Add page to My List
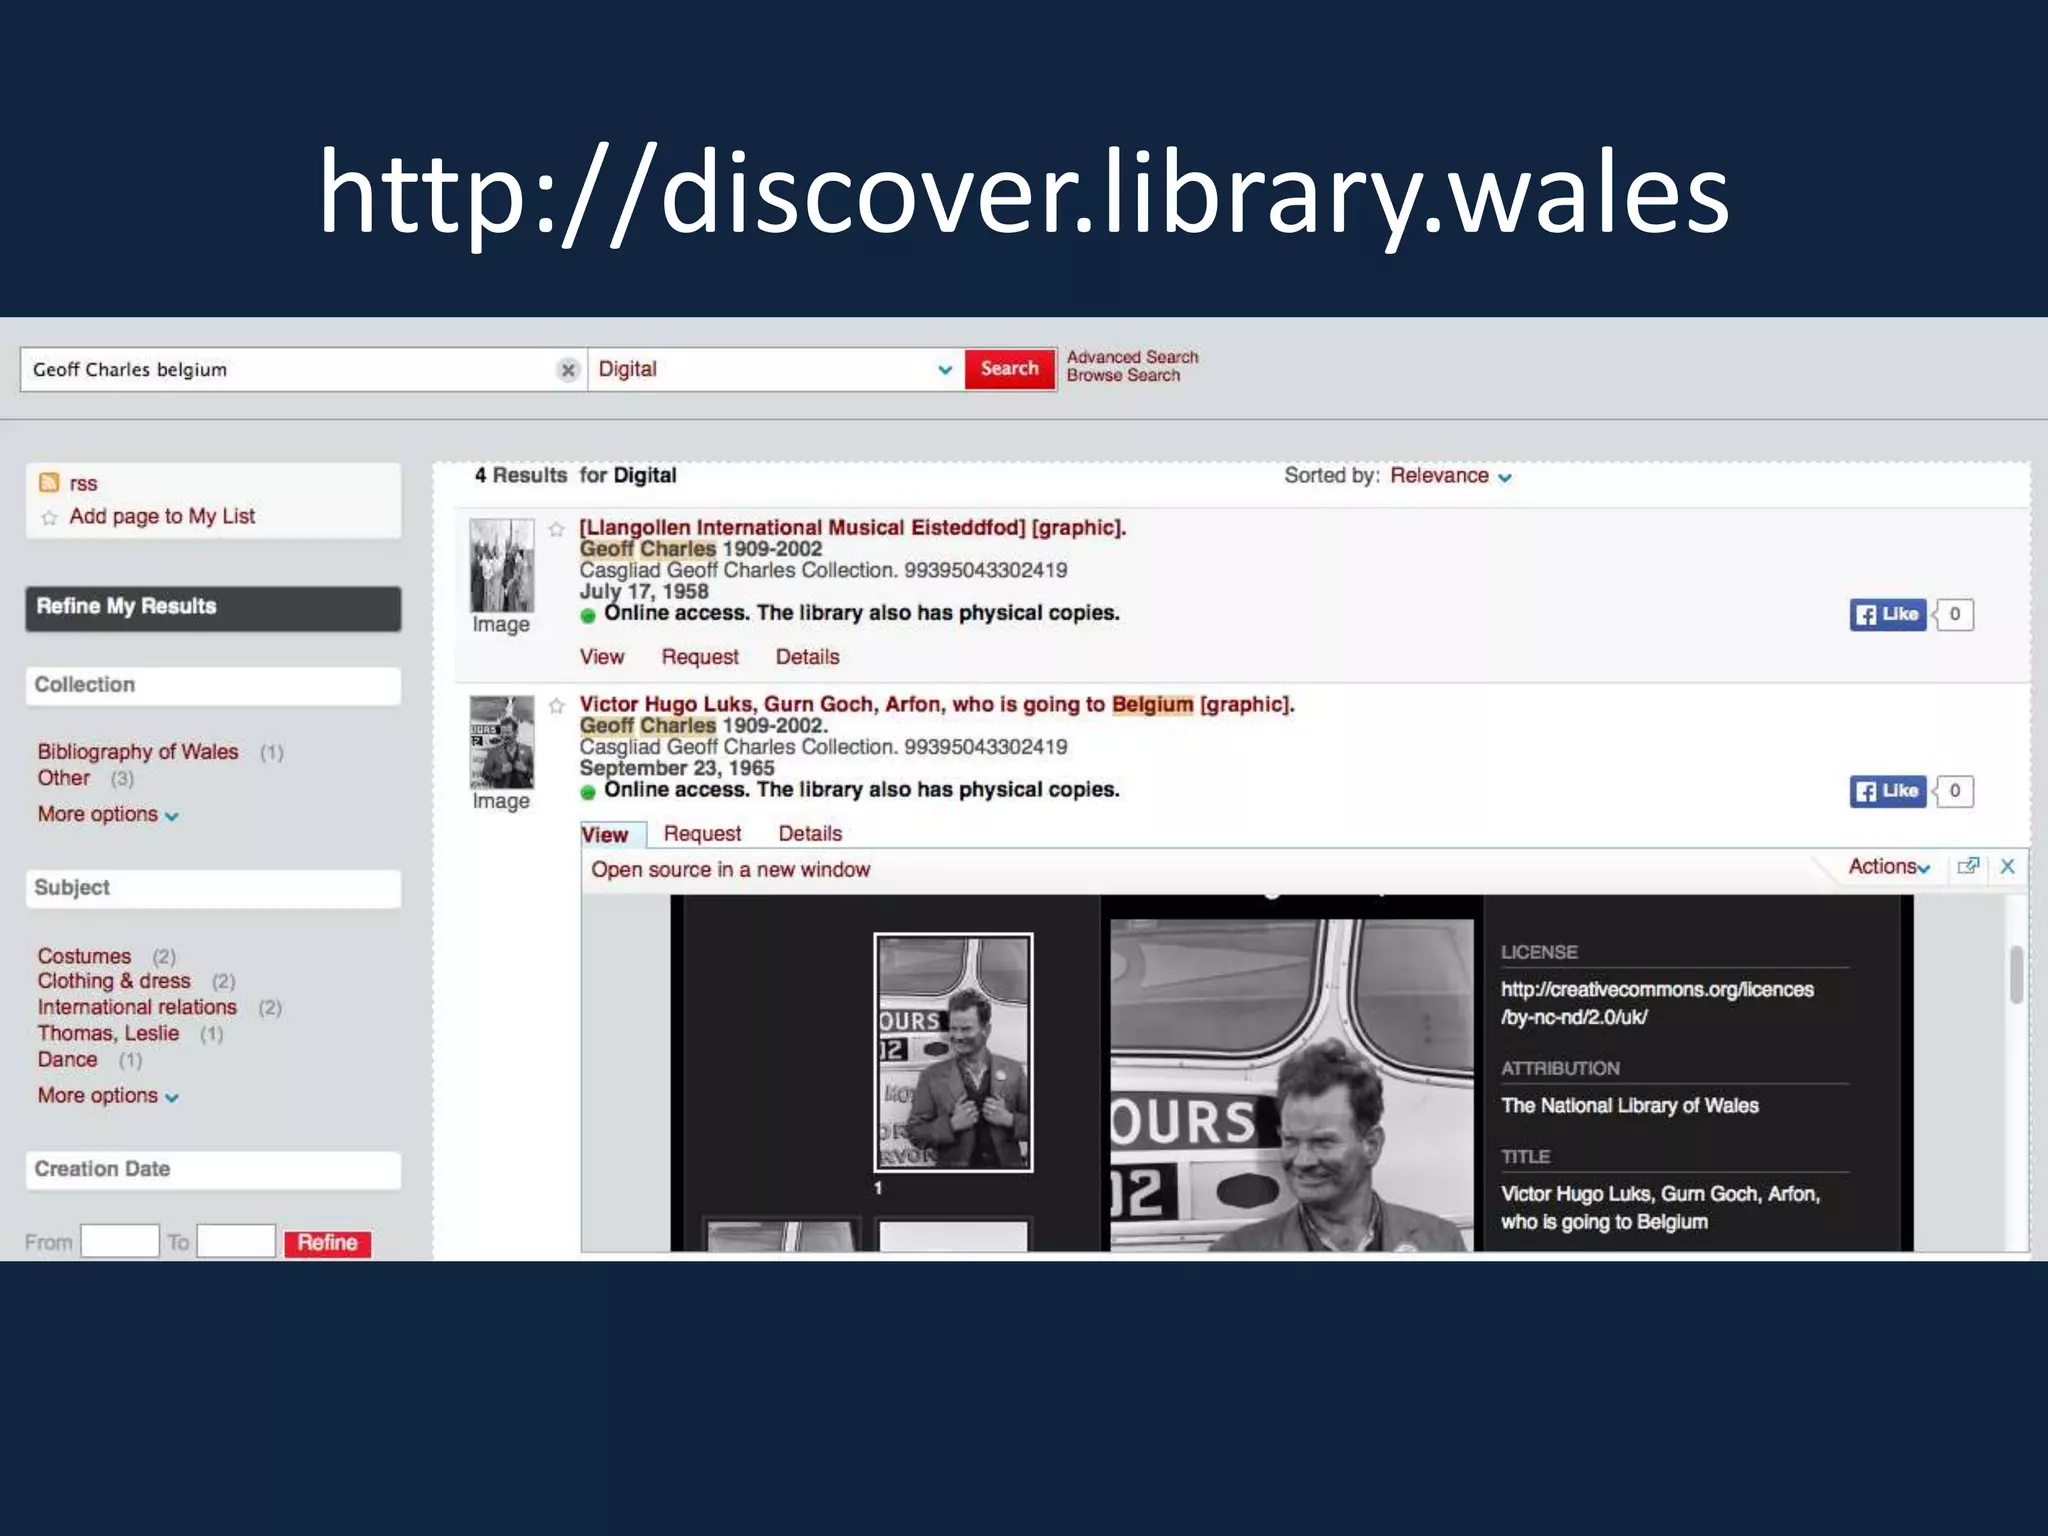The width and height of the screenshot is (2048, 1536). click(162, 516)
